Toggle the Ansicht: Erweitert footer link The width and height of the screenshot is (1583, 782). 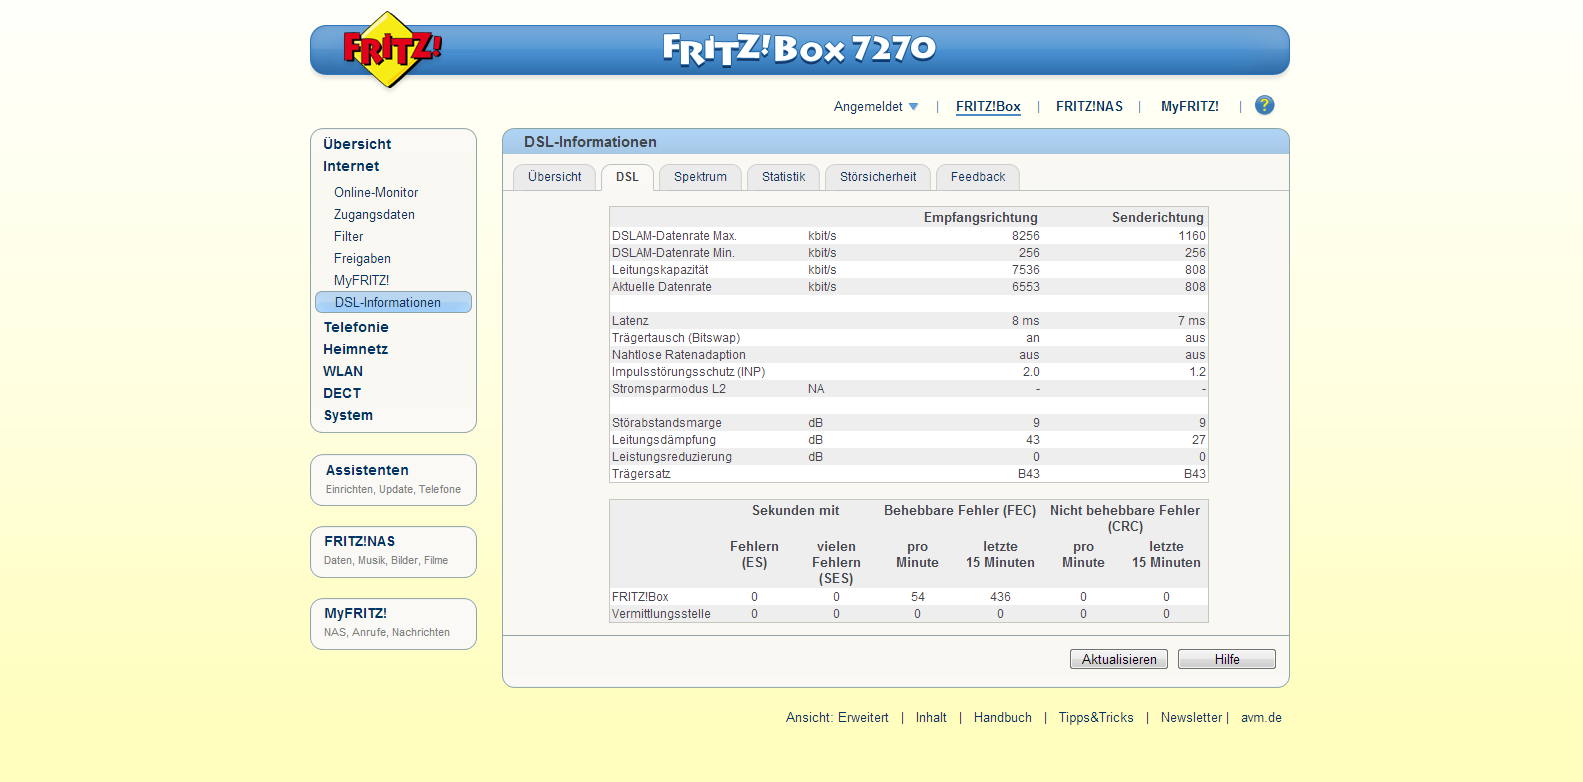point(837,717)
